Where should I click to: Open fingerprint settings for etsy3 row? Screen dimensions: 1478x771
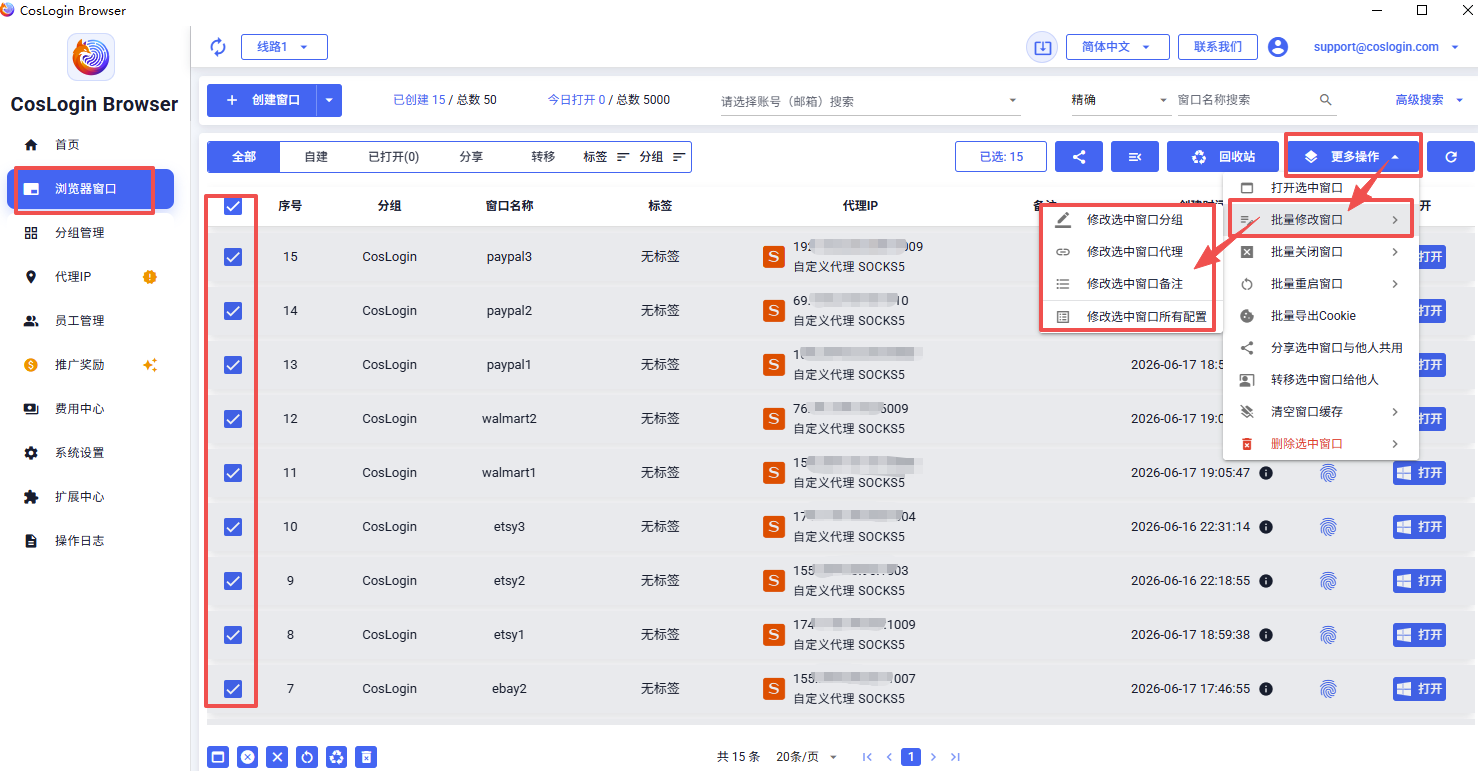tap(1328, 526)
